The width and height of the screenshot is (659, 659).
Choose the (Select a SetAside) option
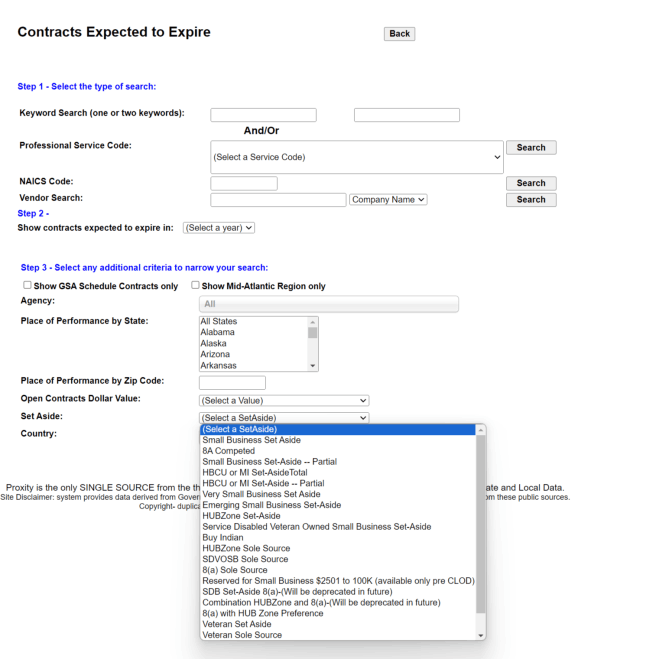[338, 429]
